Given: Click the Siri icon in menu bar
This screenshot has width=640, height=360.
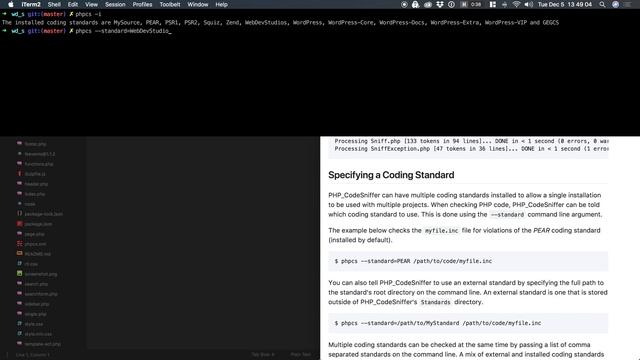Looking at the screenshot, I should pos(616,4).
